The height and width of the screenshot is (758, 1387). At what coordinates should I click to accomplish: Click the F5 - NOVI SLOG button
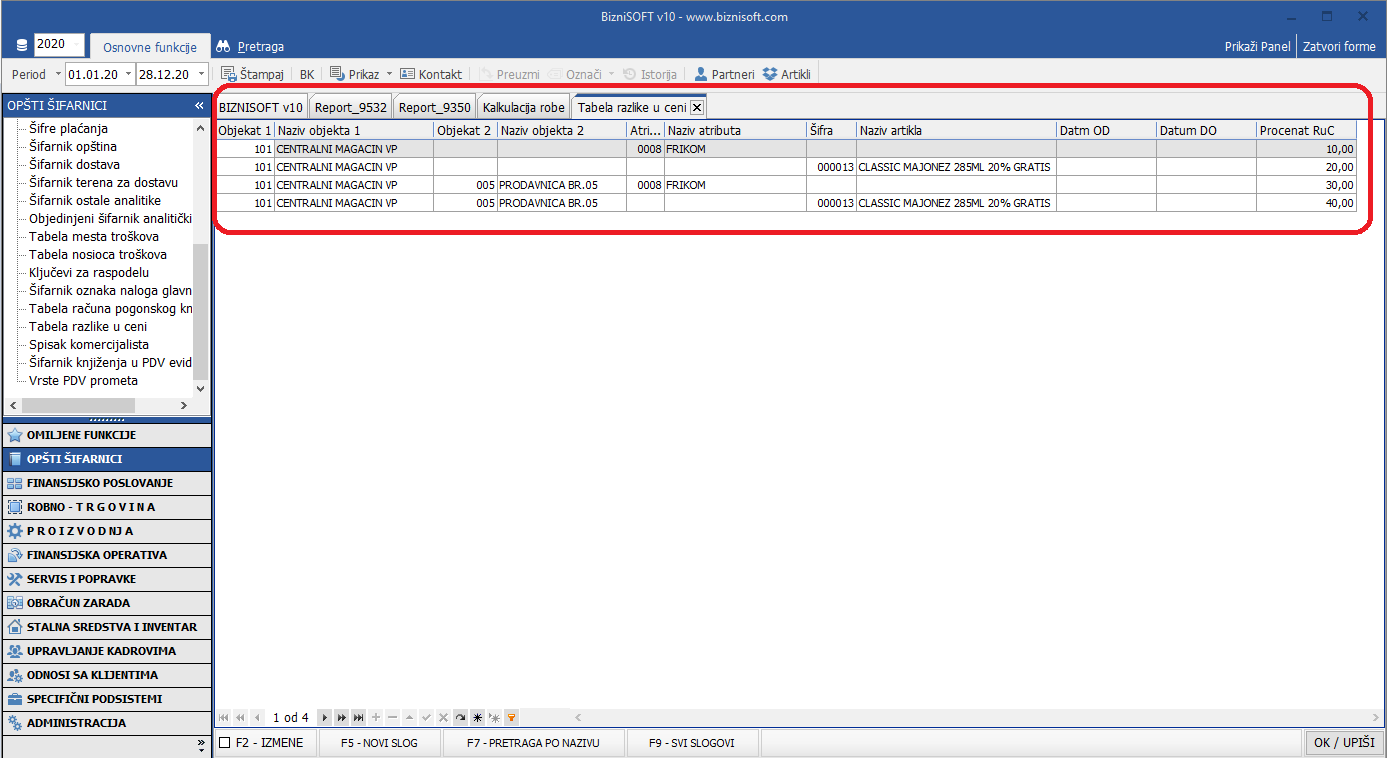coord(378,743)
